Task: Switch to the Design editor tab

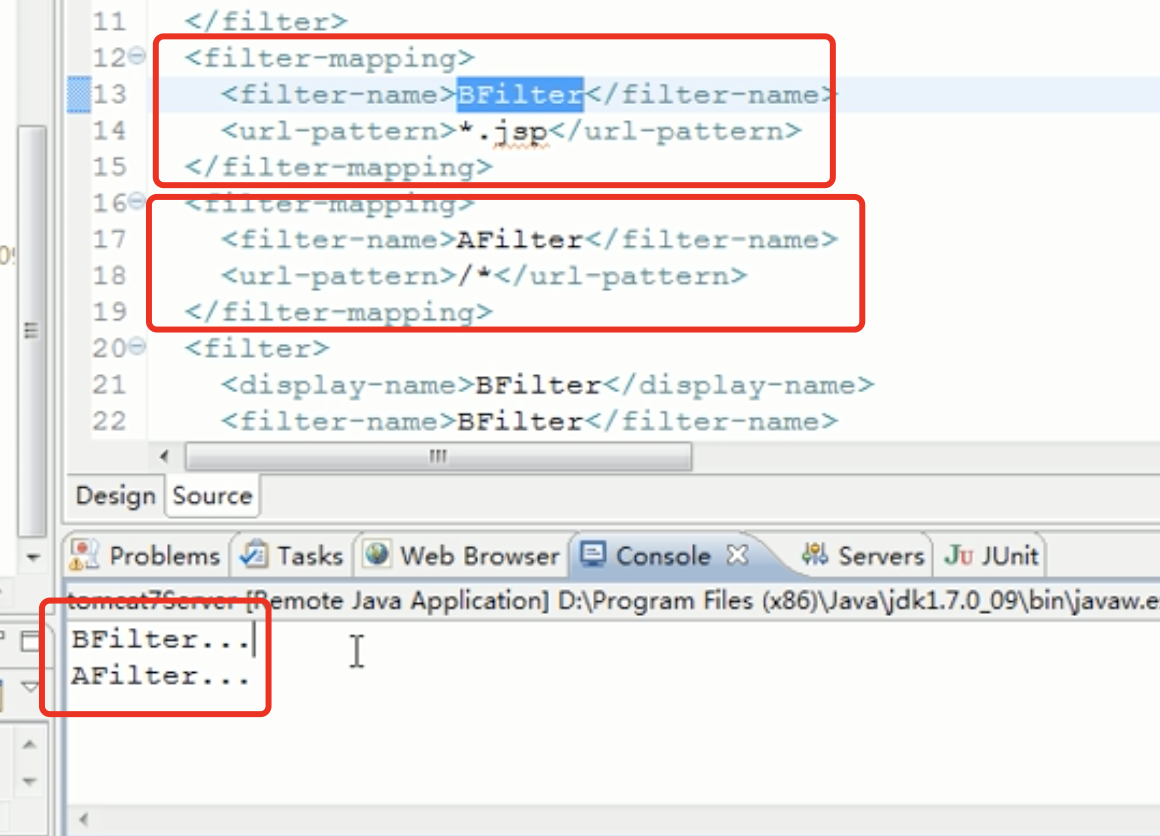Action: (x=115, y=495)
